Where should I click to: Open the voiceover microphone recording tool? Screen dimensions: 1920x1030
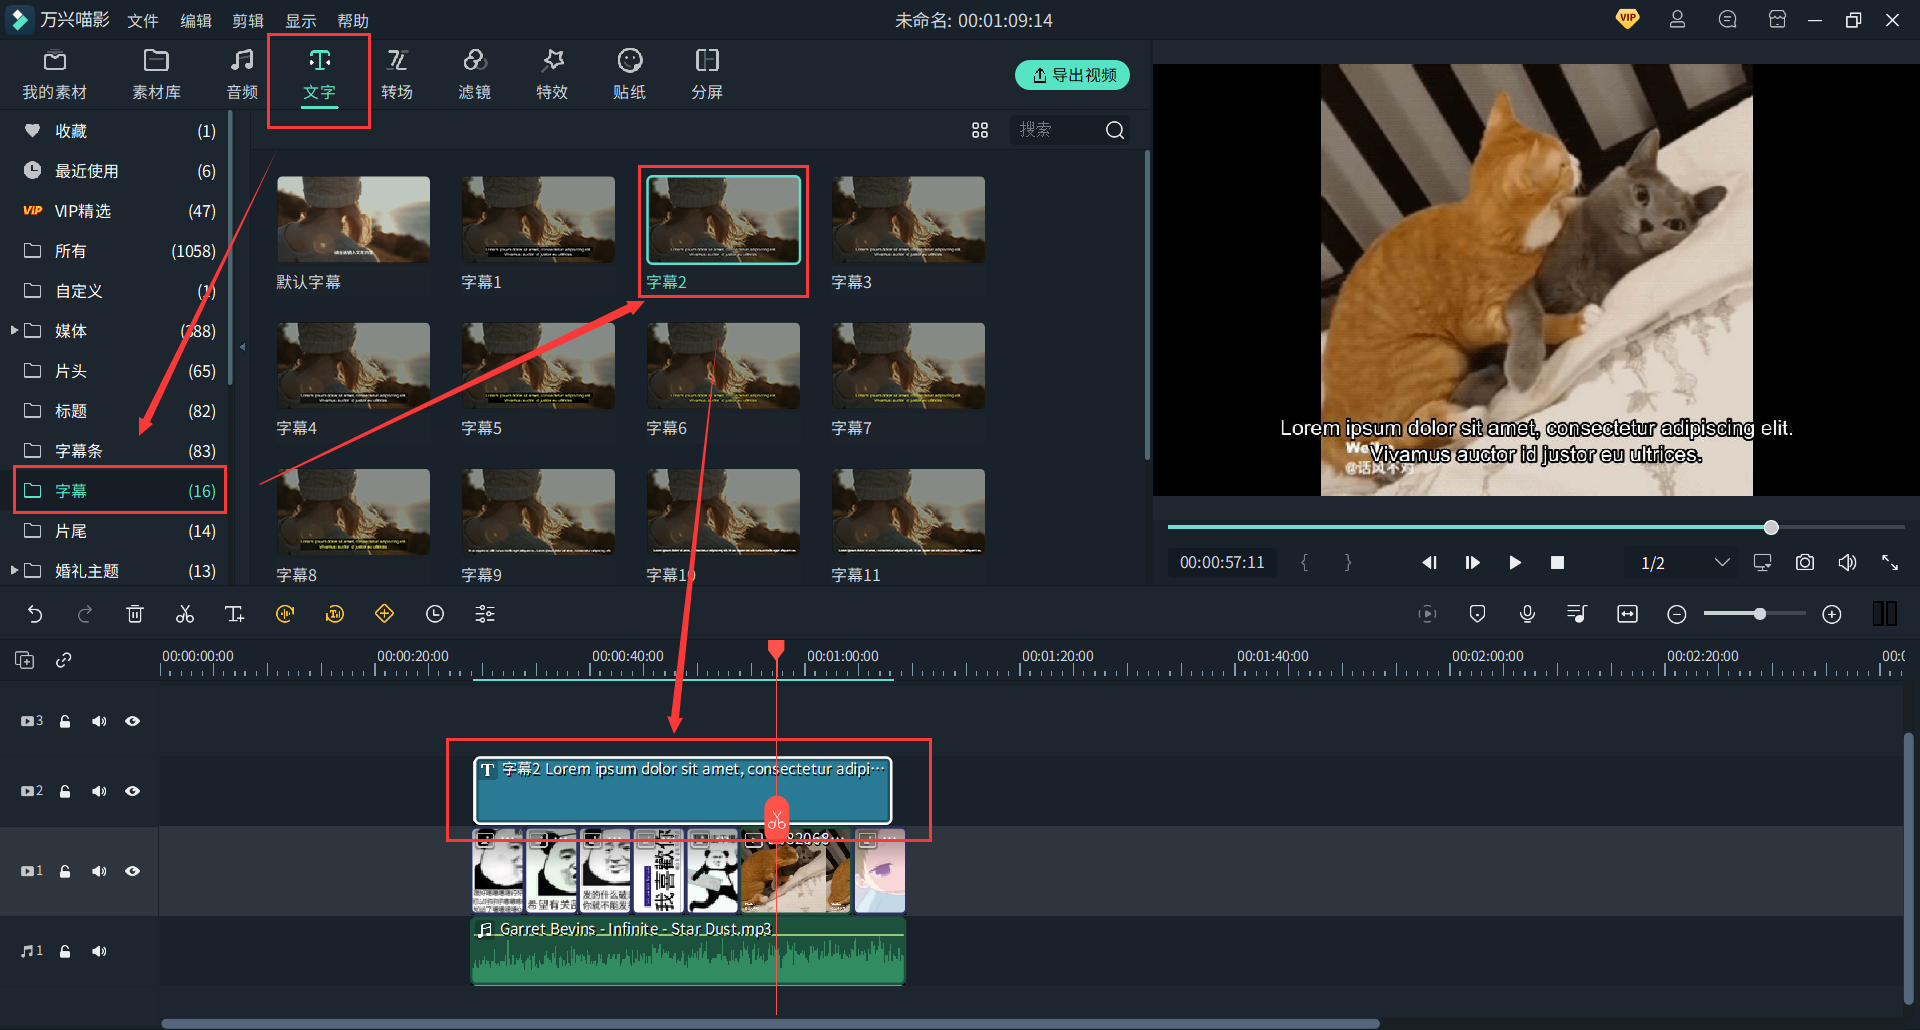[x=1527, y=614]
